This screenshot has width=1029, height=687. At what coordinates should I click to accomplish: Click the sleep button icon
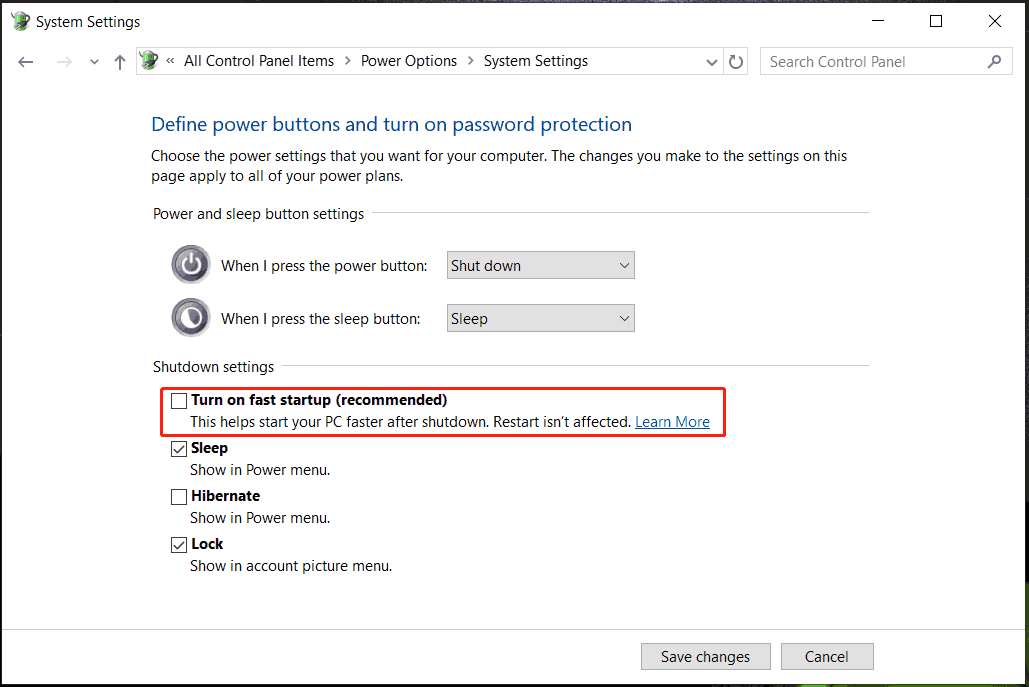(x=191, y=318)
